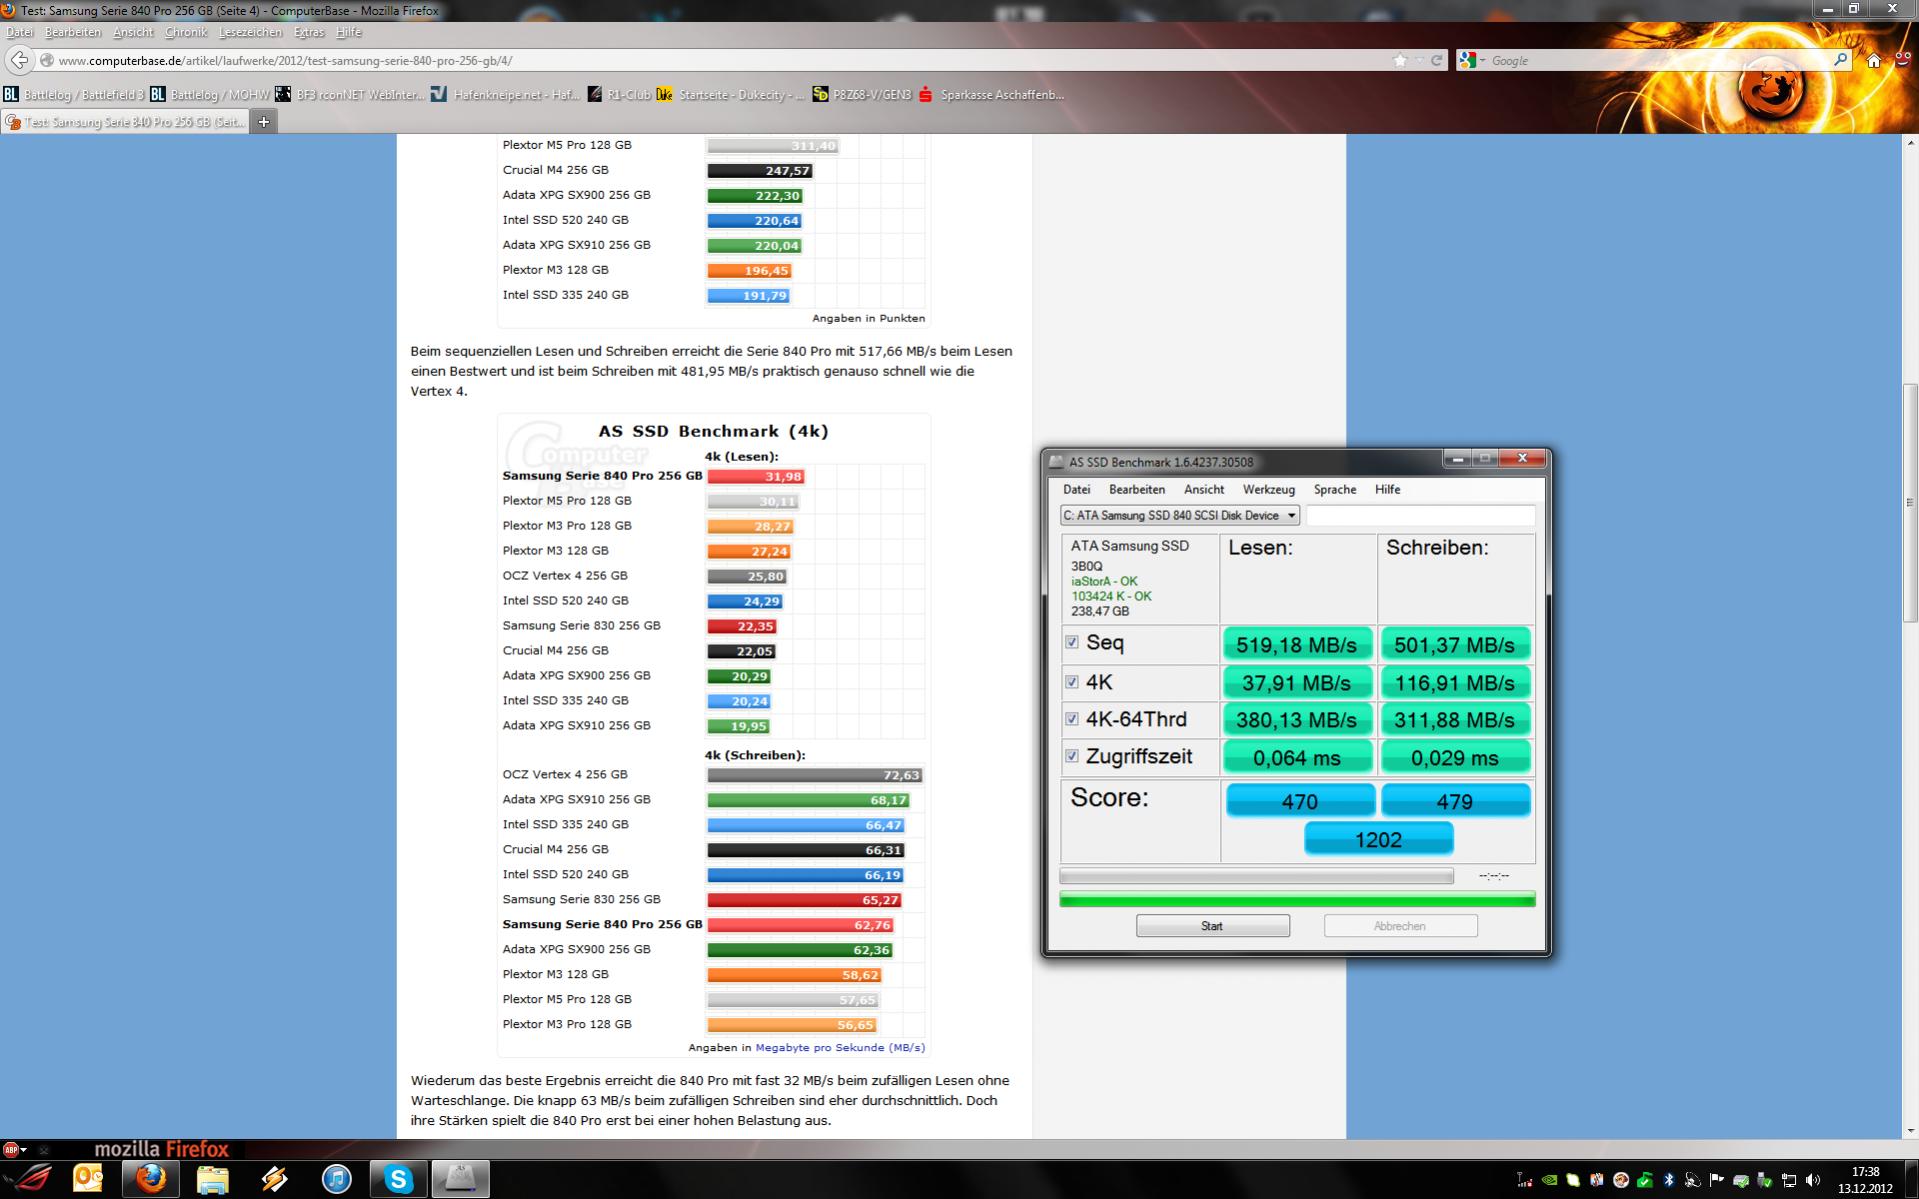Image resolution: width=1919 pixels, height=1199 pixels.
Task: Toggle the Seq test checkbox
Action: (1072, 642)
